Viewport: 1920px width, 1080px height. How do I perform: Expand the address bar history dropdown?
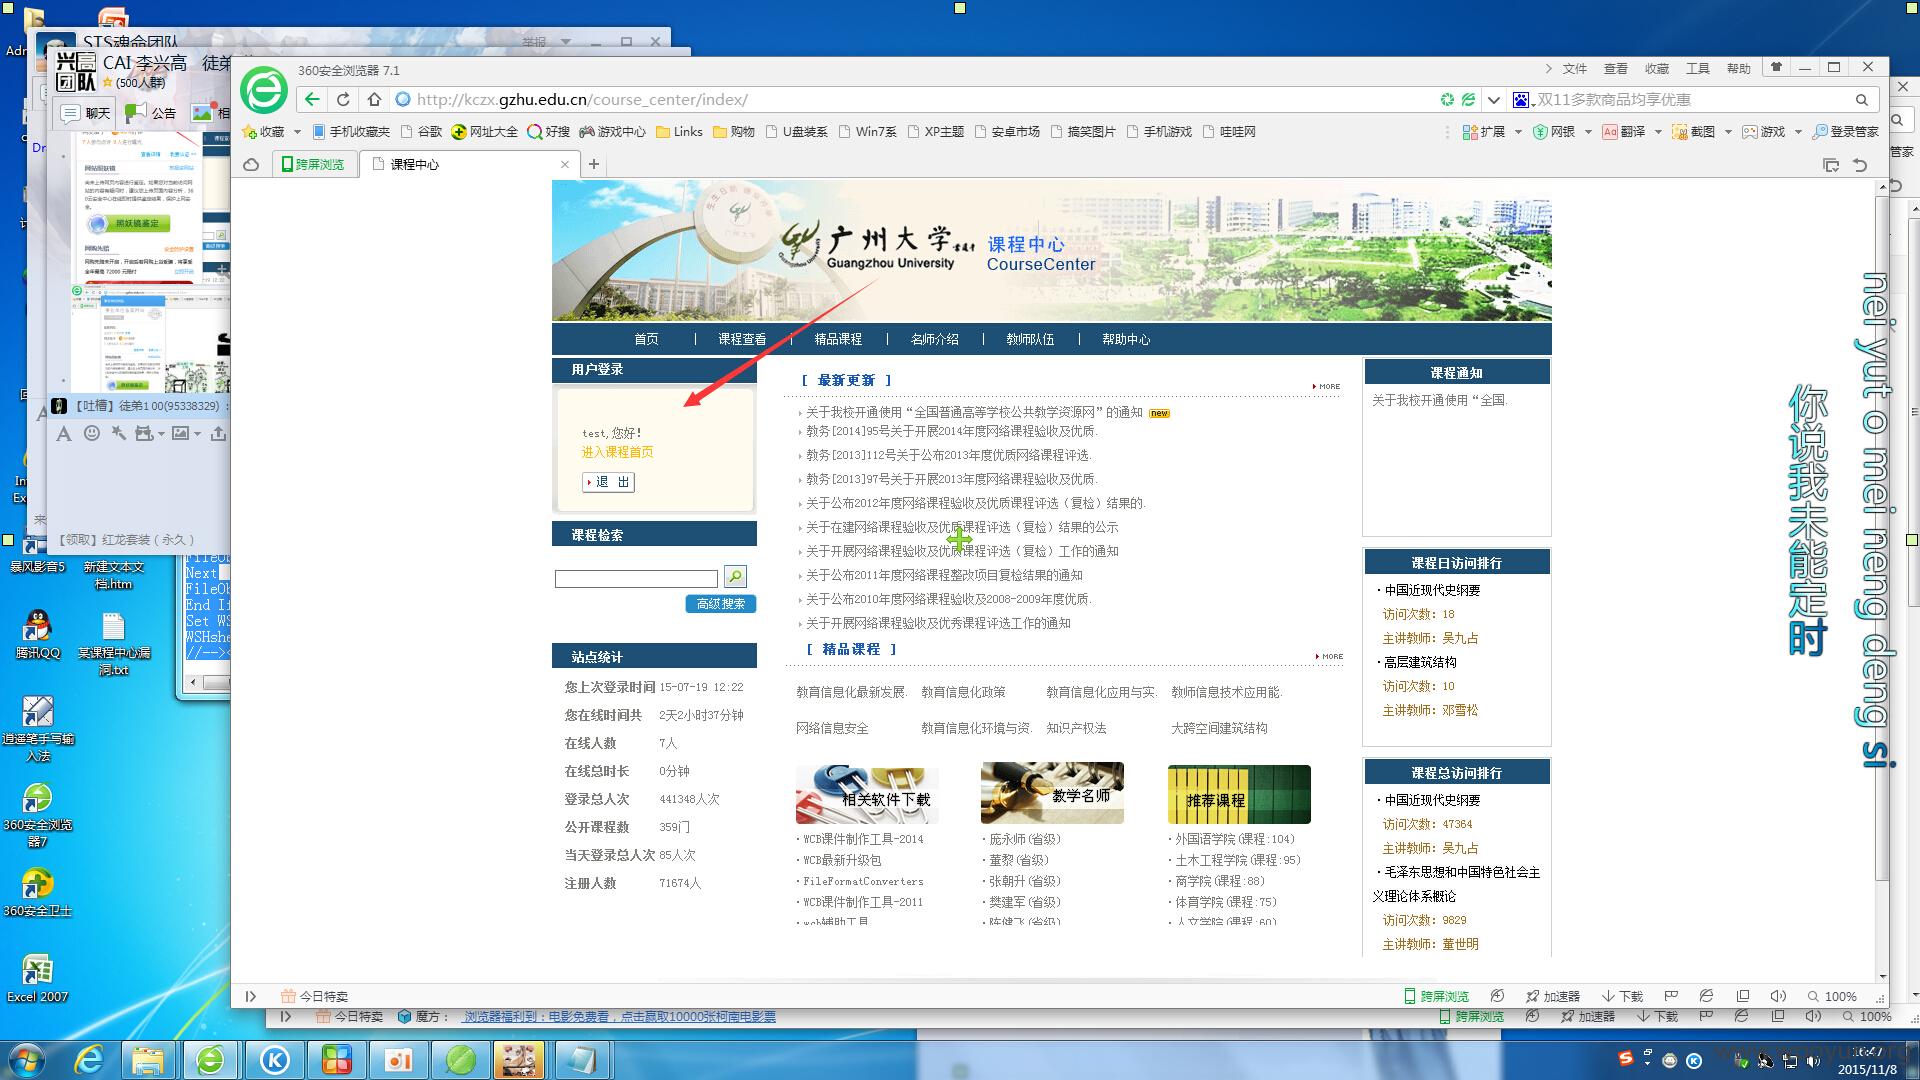coord(1493,100)
